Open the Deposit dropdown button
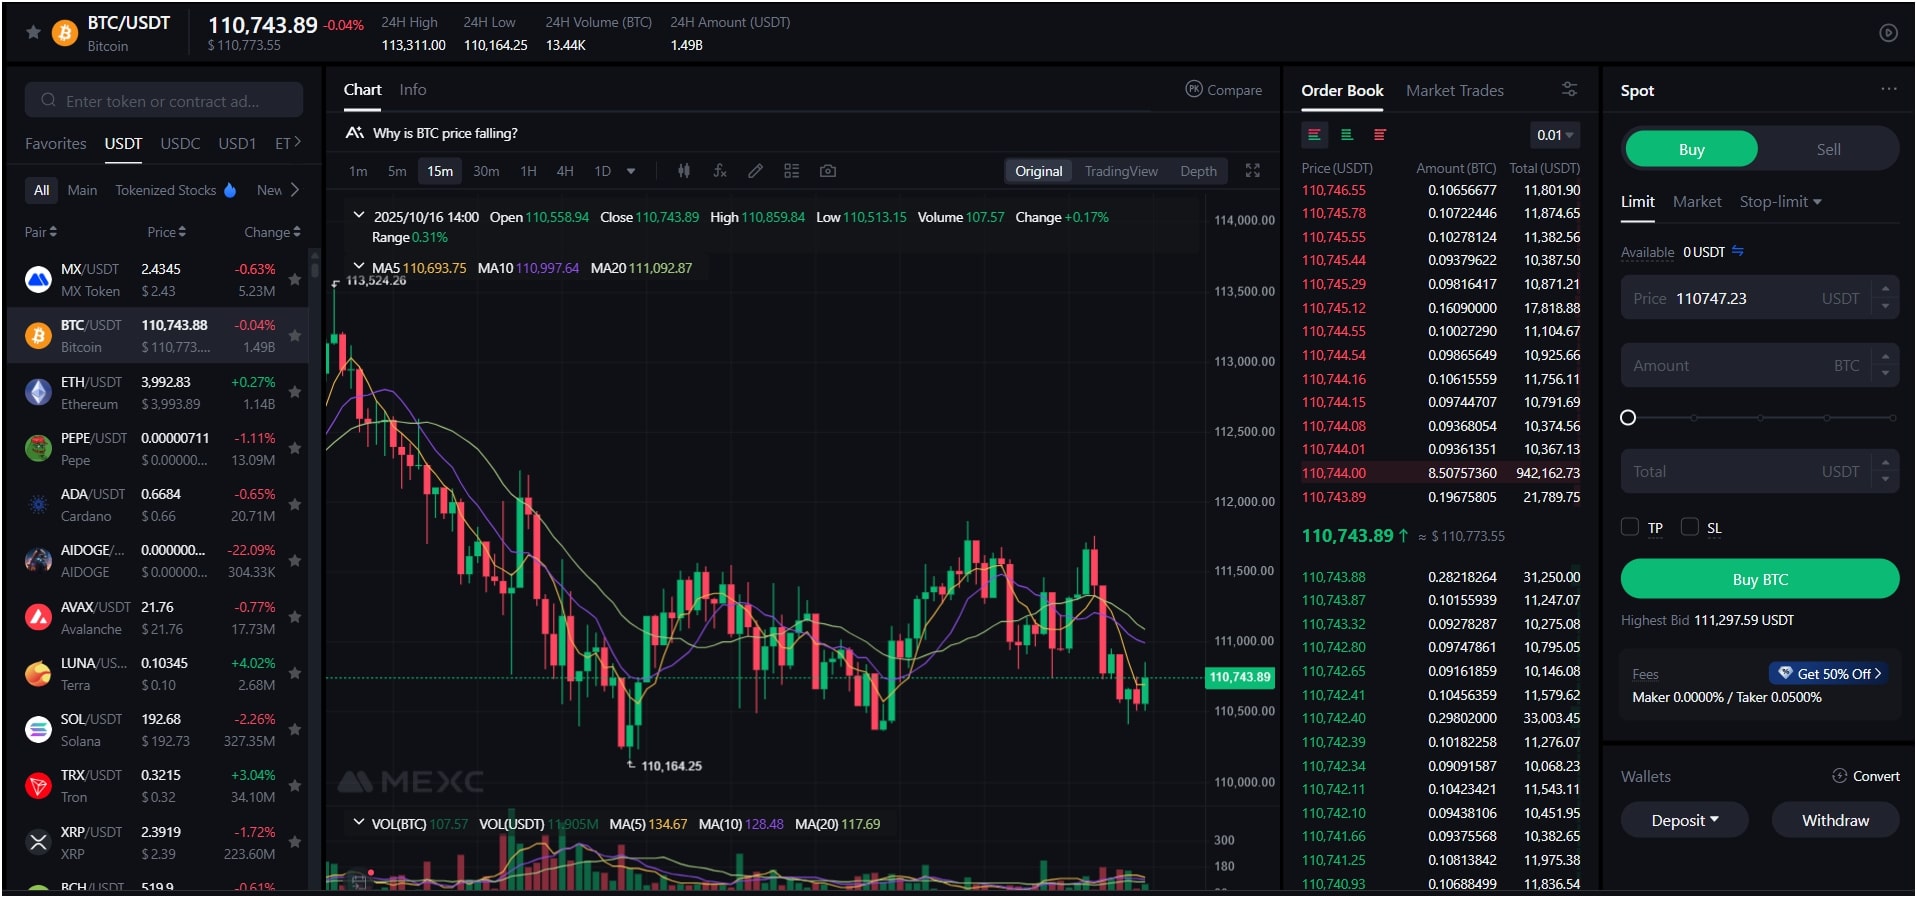Image resolution: width=1917 pixels, height=898 pixels. point(1685,820)
